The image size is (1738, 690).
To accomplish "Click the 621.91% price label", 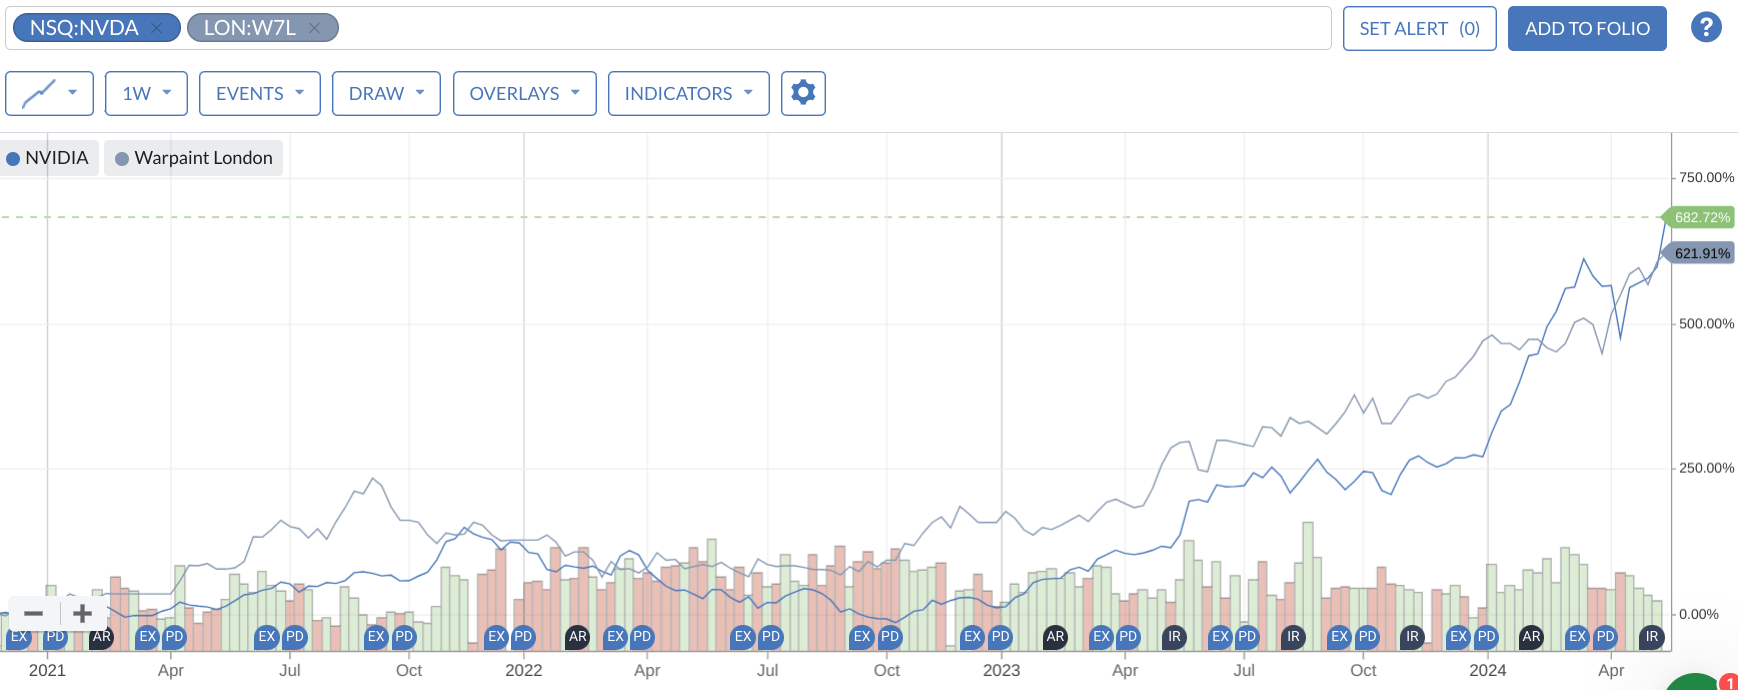I will pos(1699,253).
